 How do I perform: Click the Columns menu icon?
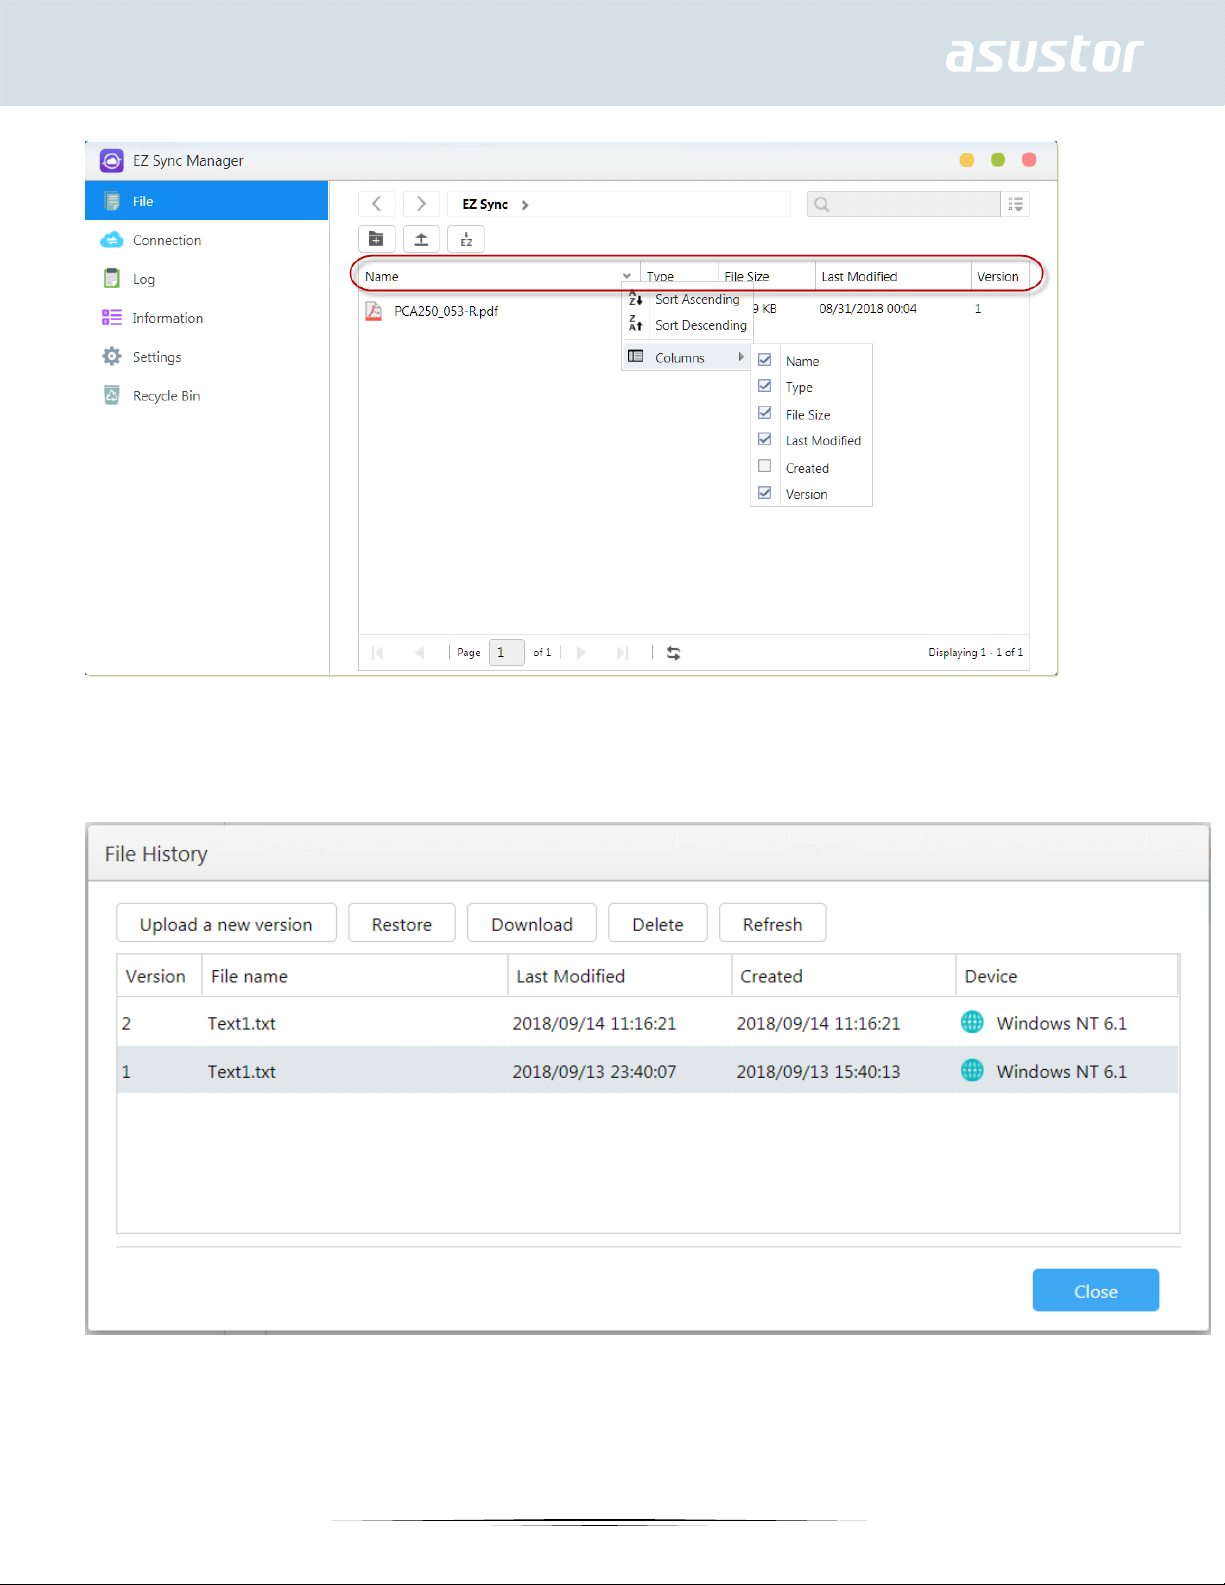tap(635, 357)
